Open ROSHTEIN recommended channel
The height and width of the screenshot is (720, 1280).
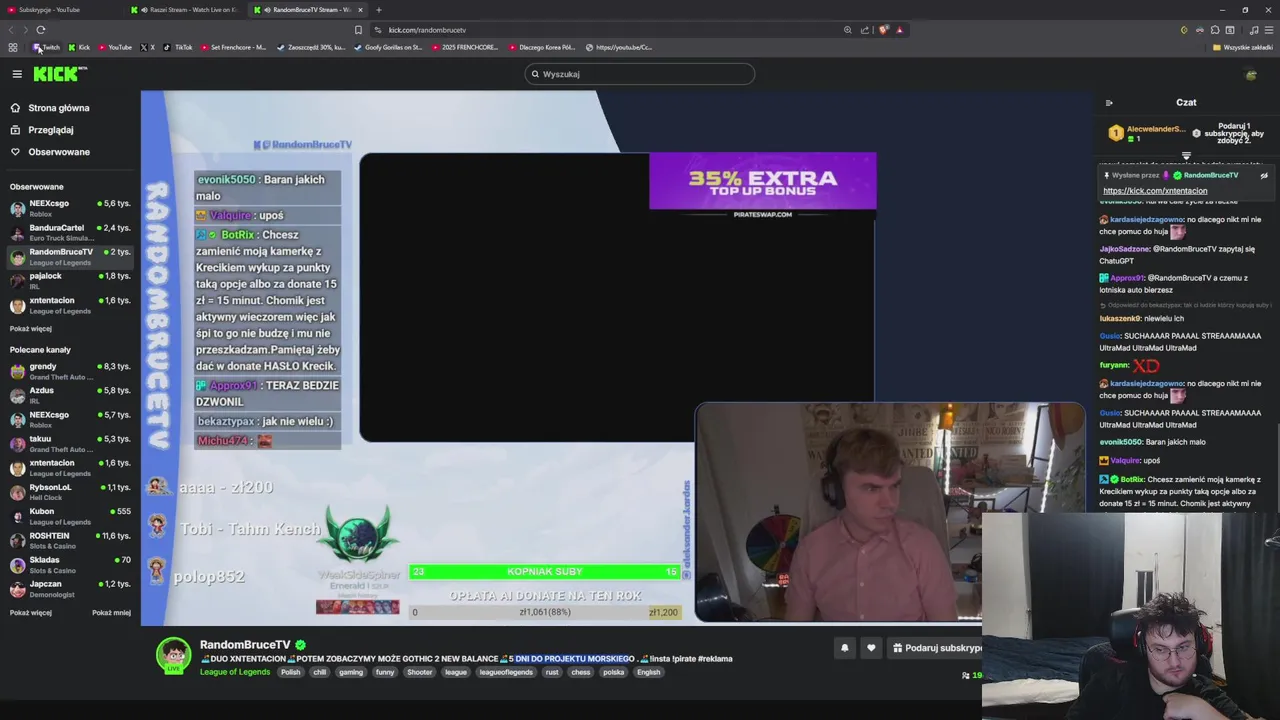[70, 540]
